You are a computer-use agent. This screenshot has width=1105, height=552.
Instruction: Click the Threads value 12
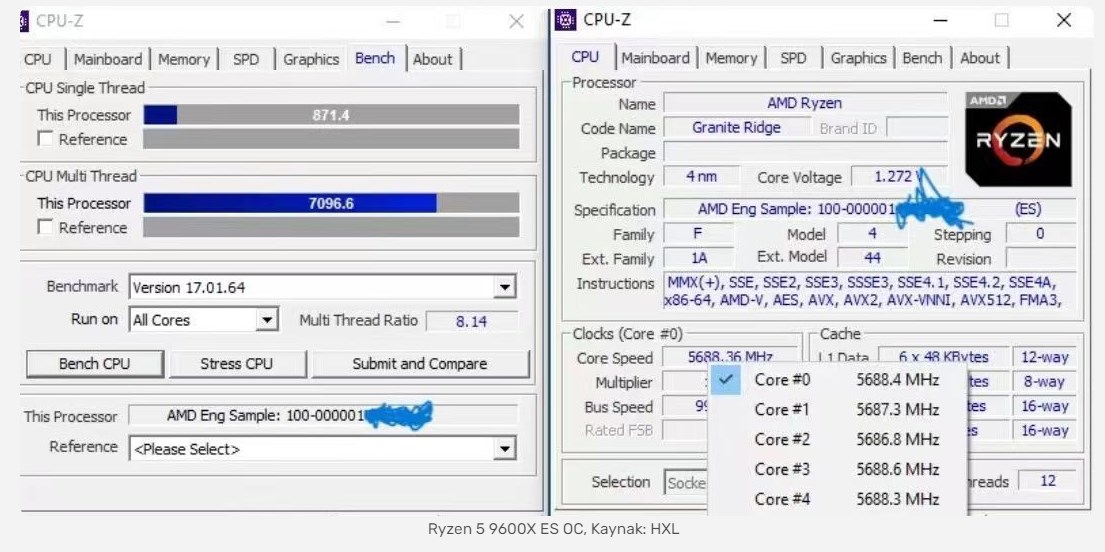point(1047,481)
